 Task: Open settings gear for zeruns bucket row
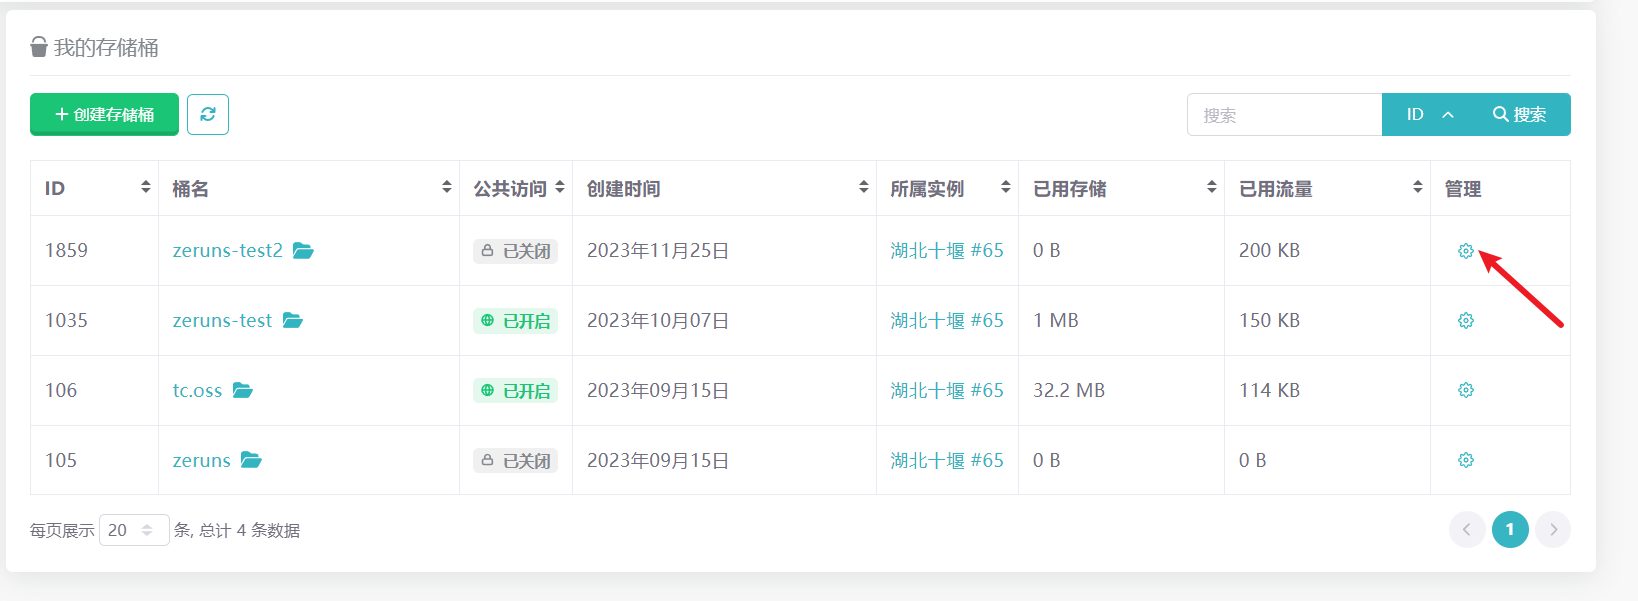(x=1466, y=460)
